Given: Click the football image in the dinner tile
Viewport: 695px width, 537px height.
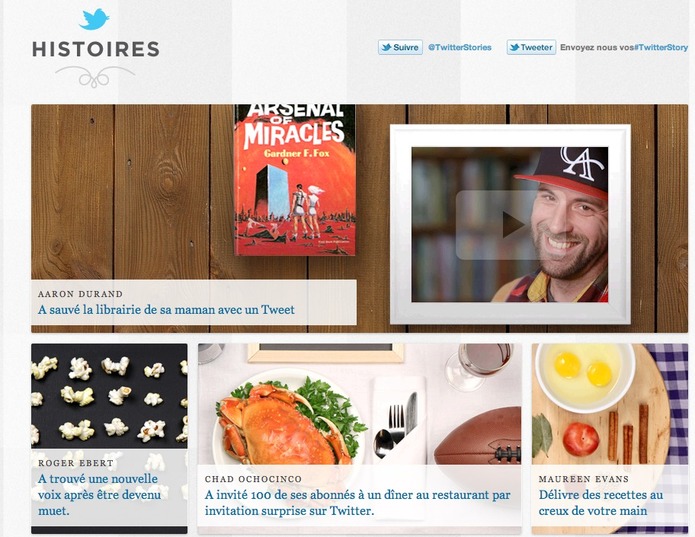Looking at the screenshot, I should click(x=478, y=437).
